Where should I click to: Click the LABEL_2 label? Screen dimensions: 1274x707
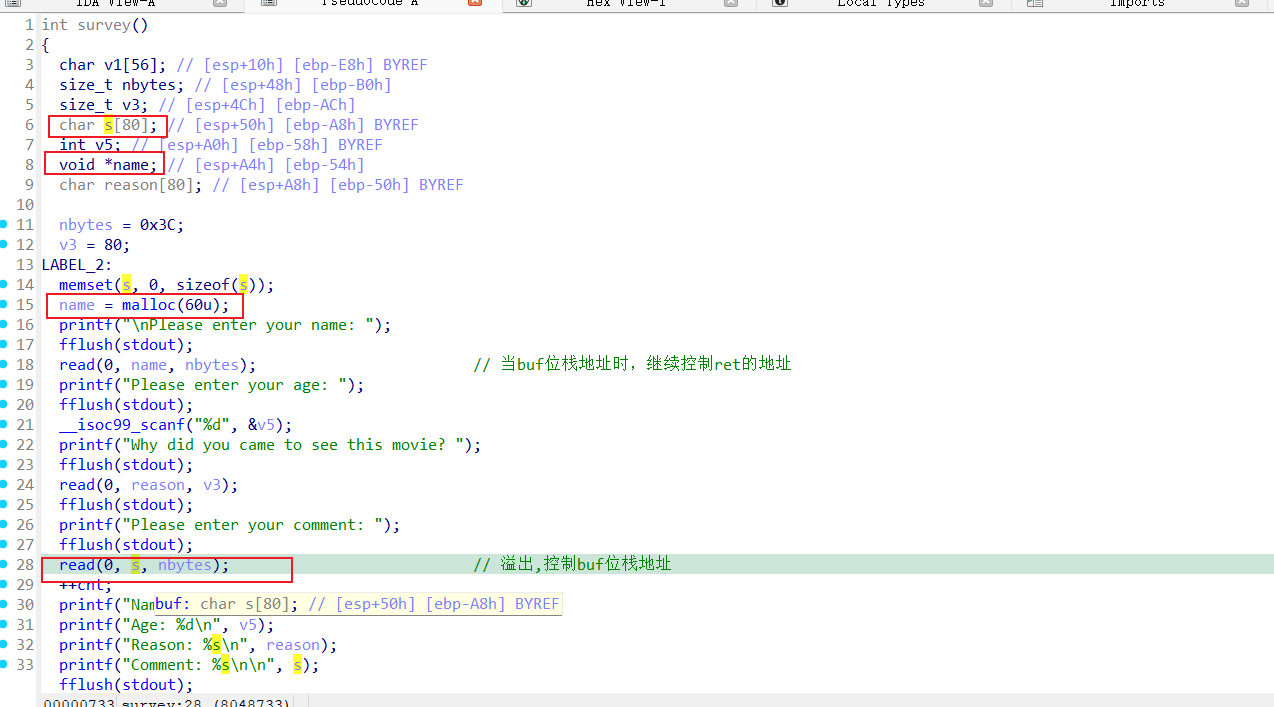click(73, 265)
